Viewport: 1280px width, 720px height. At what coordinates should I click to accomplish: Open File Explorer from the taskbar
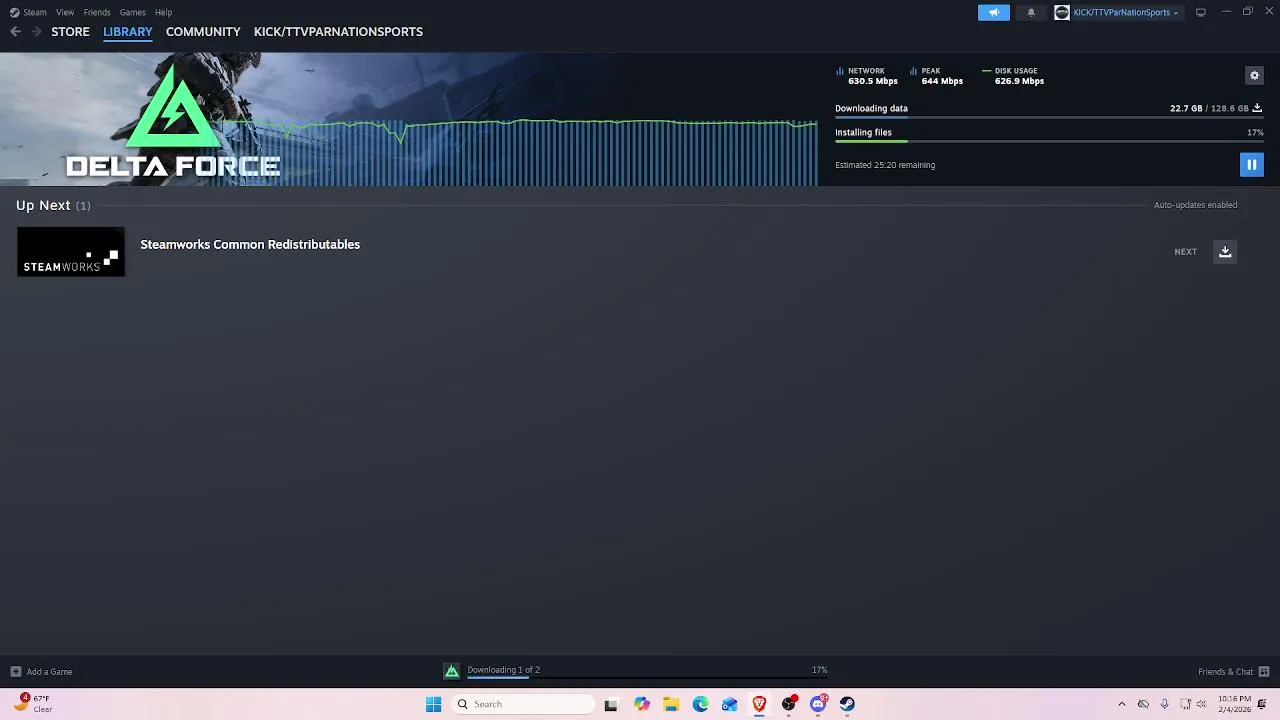(671, 704)
